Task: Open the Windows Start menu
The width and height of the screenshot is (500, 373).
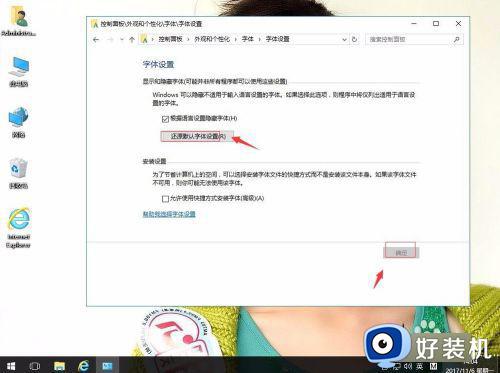Action: click(11, 366)
